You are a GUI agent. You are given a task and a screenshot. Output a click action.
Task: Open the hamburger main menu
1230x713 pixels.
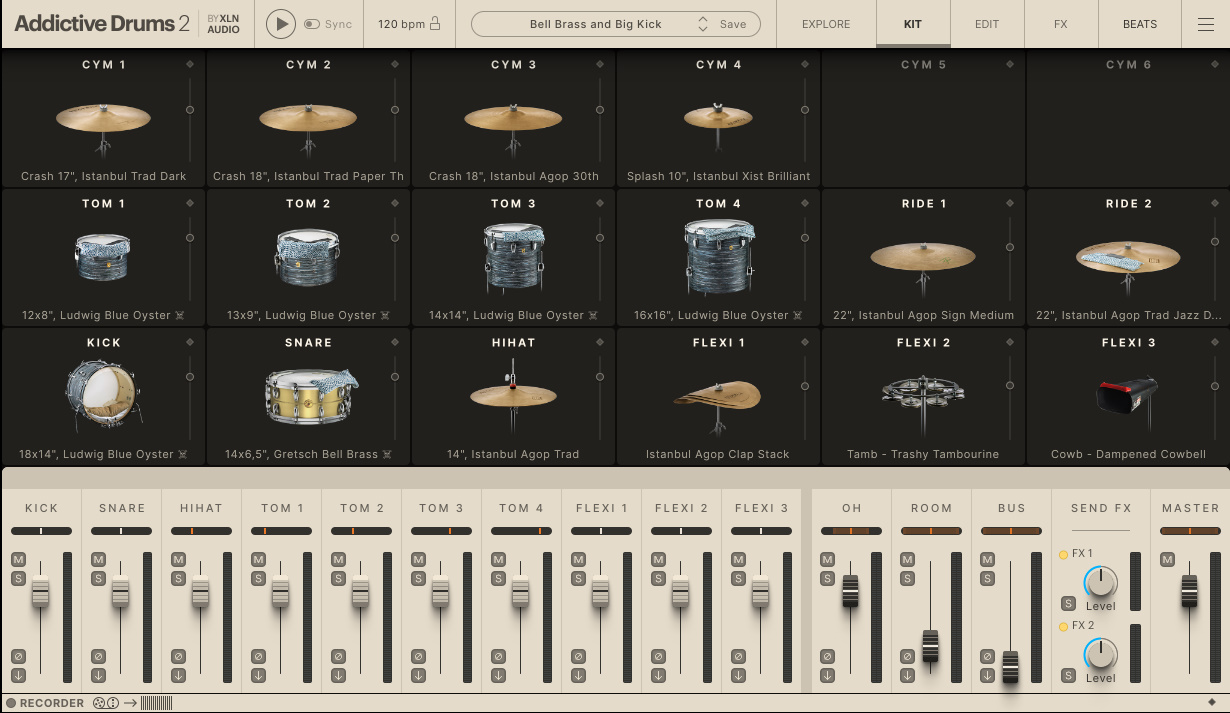[x=1205, y=24]
